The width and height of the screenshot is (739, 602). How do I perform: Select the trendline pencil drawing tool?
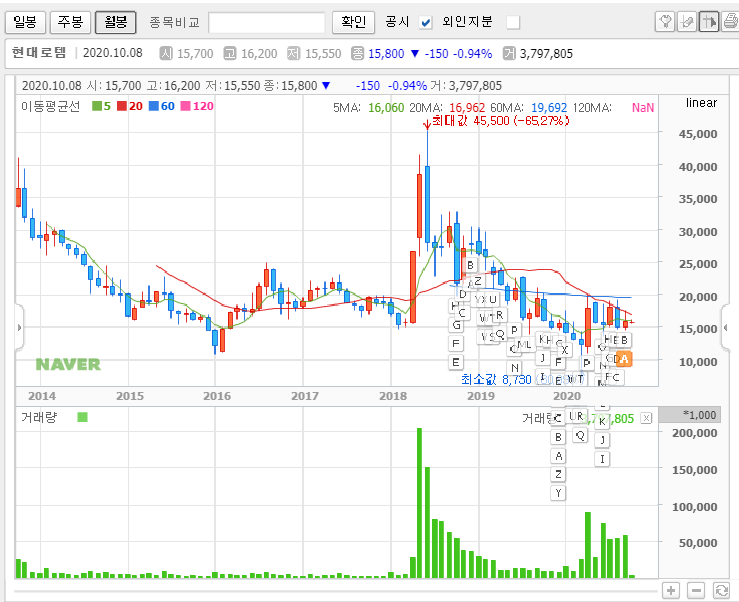pos(687,22)
